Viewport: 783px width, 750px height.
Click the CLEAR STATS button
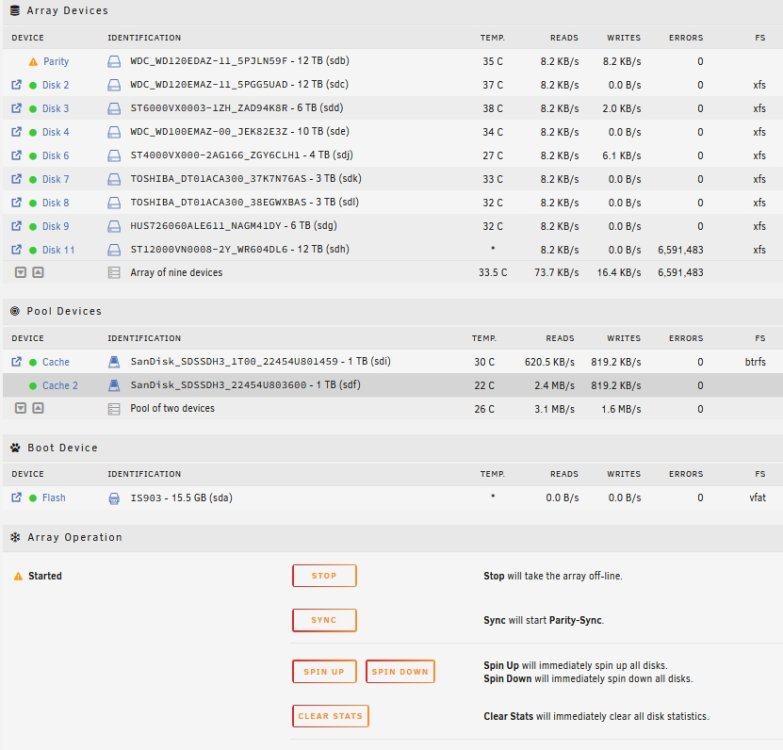pyautogui.click(x=330, y=716)
